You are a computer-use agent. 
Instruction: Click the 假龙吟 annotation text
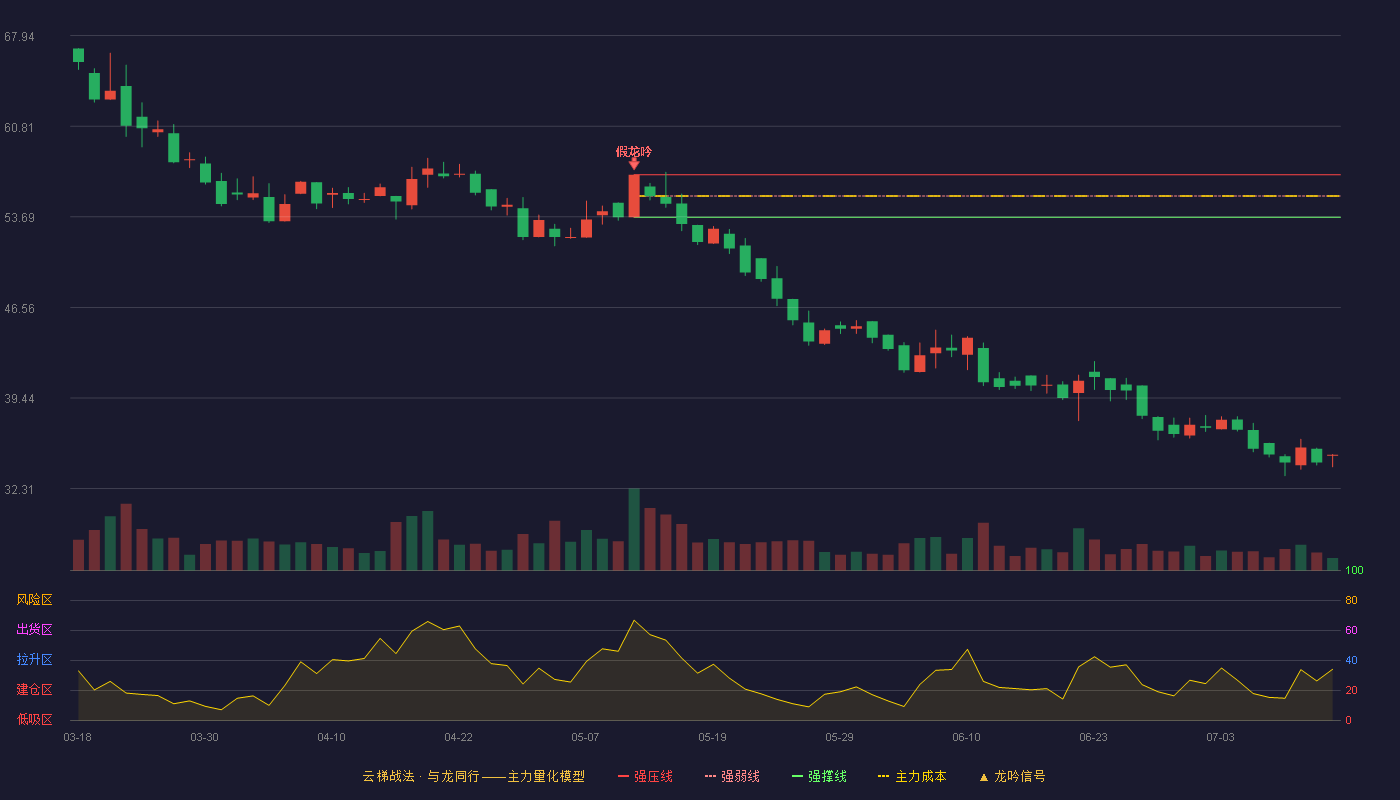click(x=634, y=151)
